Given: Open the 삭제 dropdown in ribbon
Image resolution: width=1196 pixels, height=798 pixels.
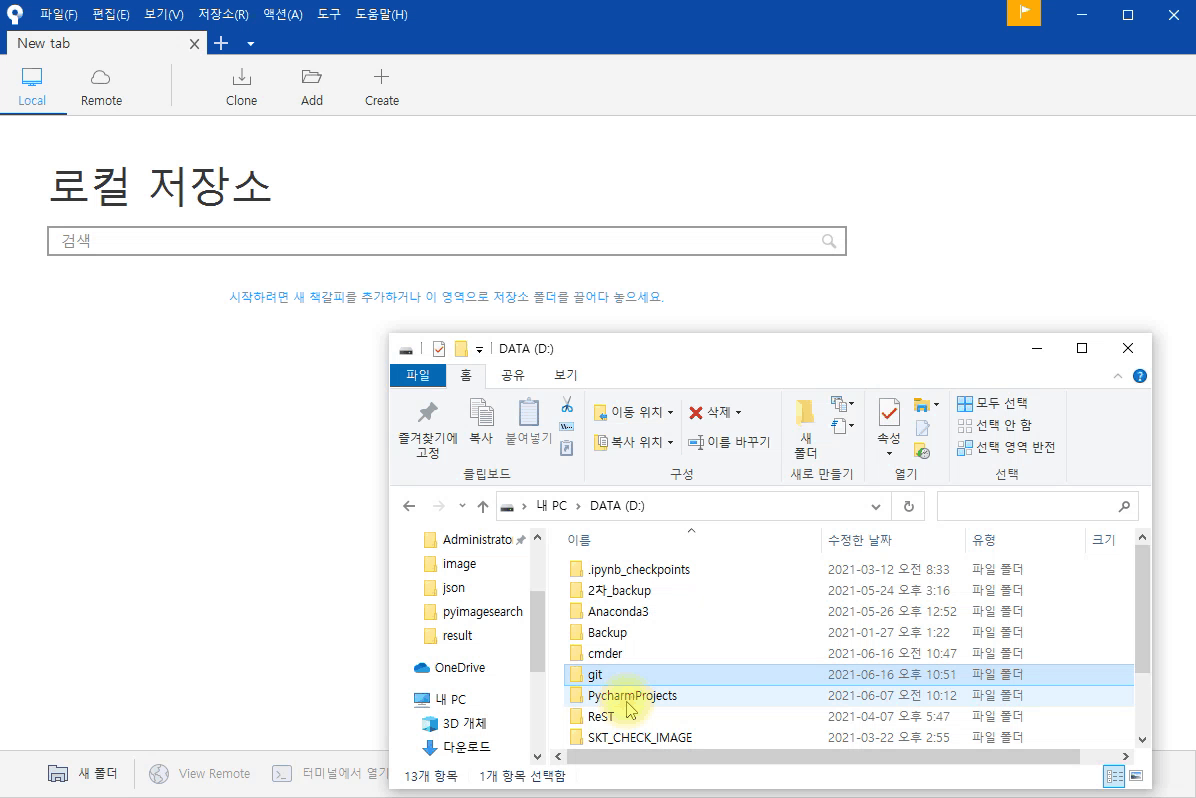Looking at the screenshot, I should (x=715, y=412).
